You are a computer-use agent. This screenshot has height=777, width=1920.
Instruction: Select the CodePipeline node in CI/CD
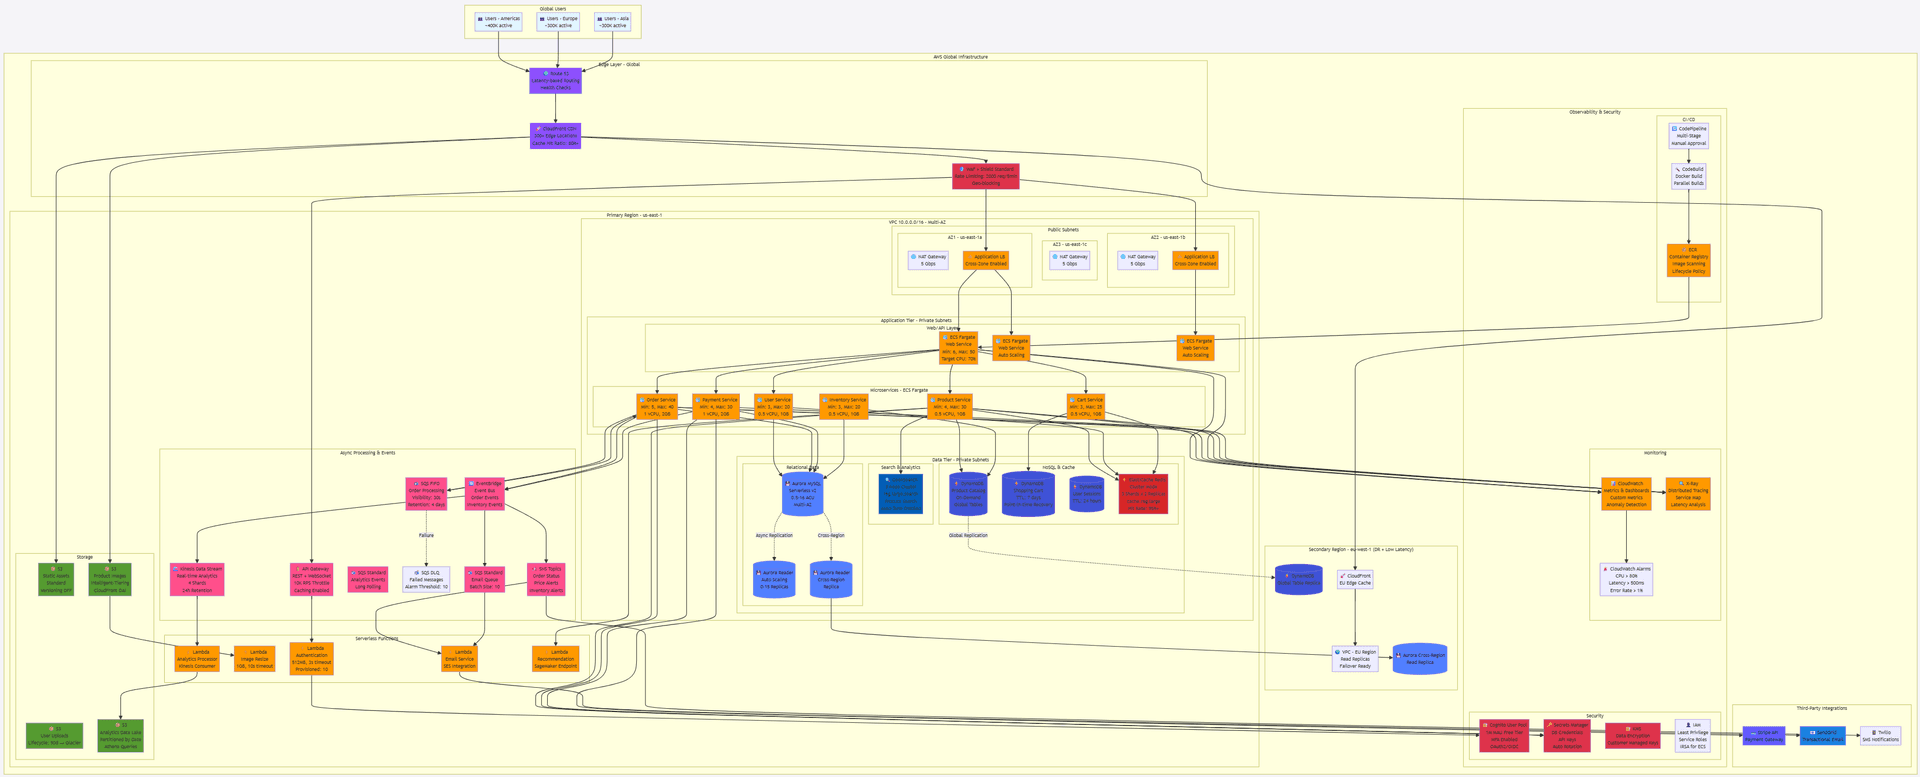1688,136
